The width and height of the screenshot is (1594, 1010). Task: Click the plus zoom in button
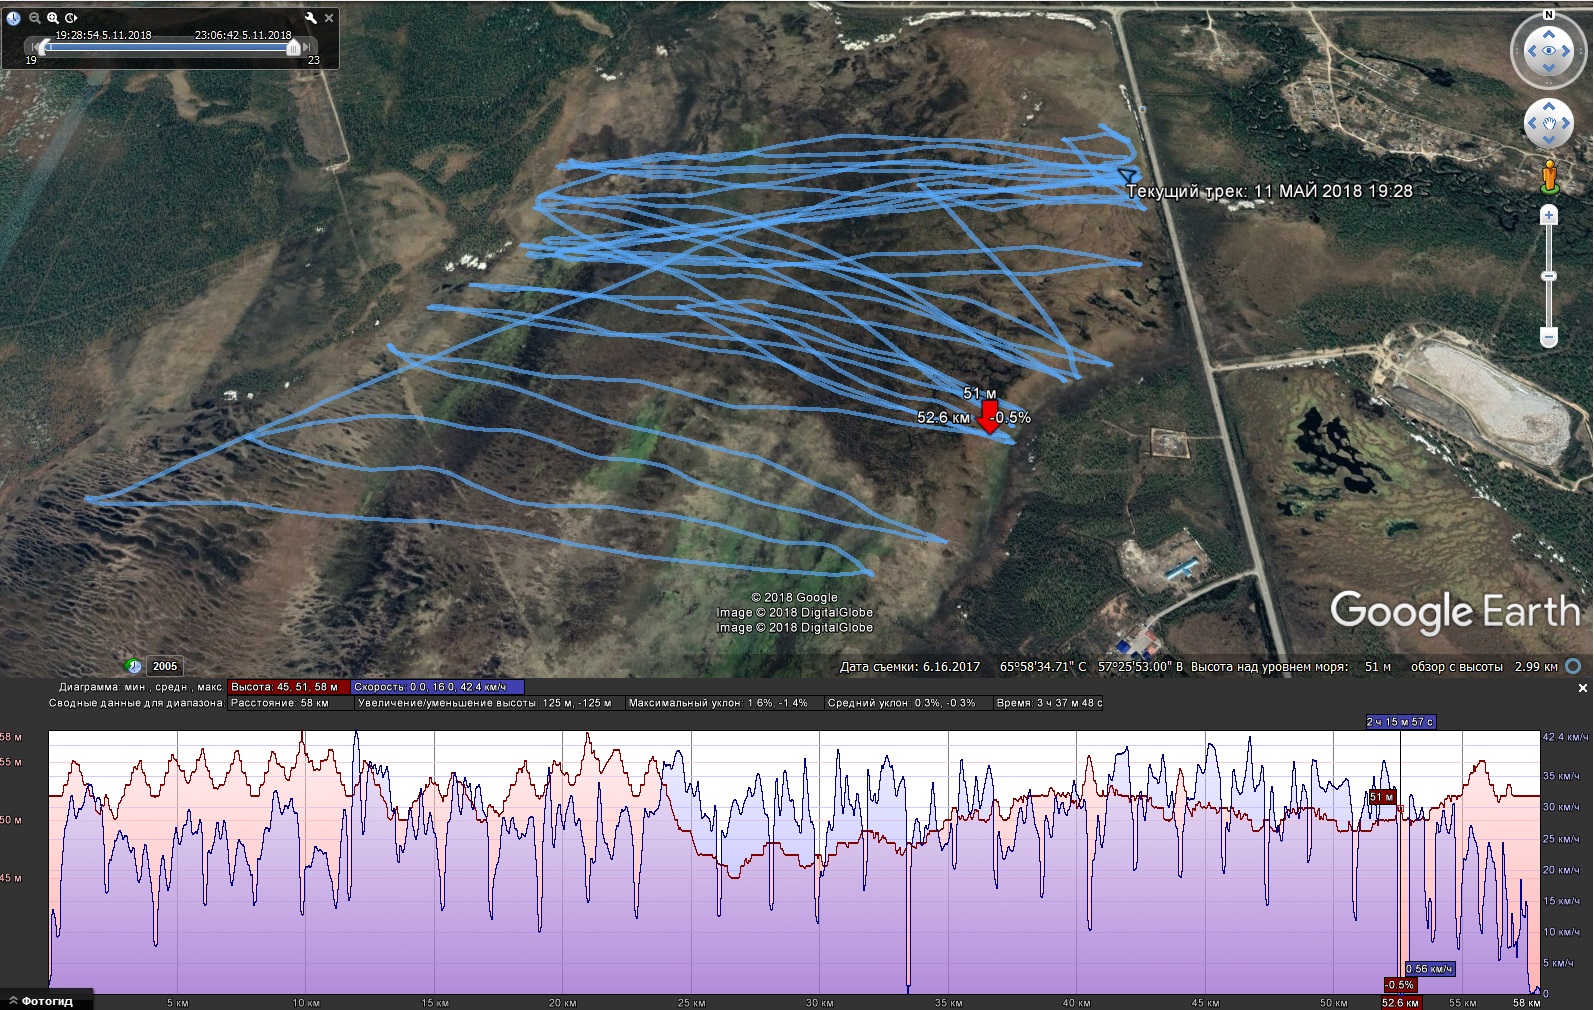(1549, 215)
